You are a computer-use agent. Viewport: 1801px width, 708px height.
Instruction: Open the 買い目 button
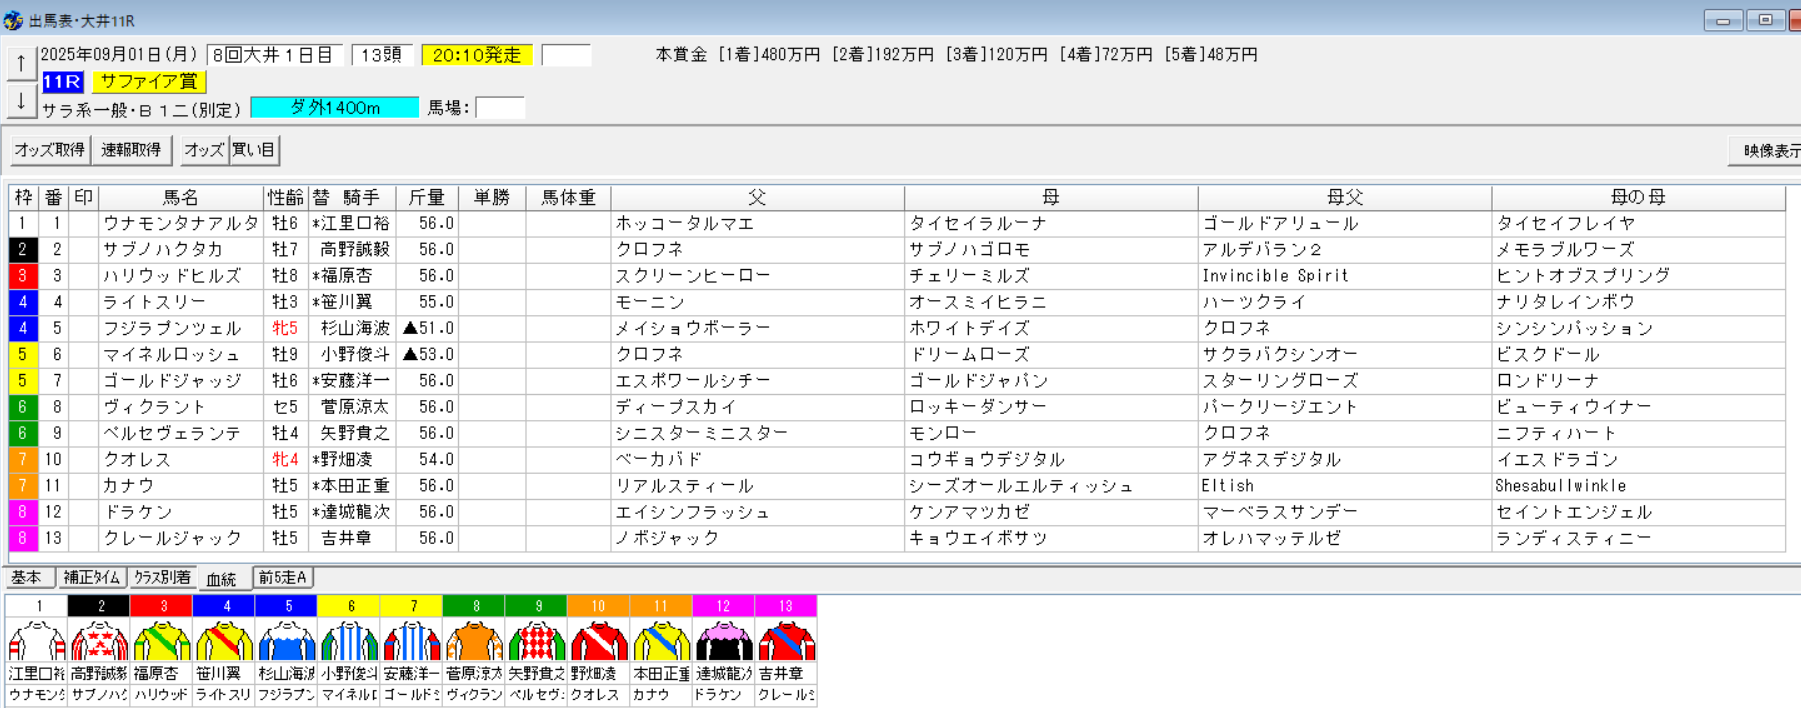click(254, 150)
